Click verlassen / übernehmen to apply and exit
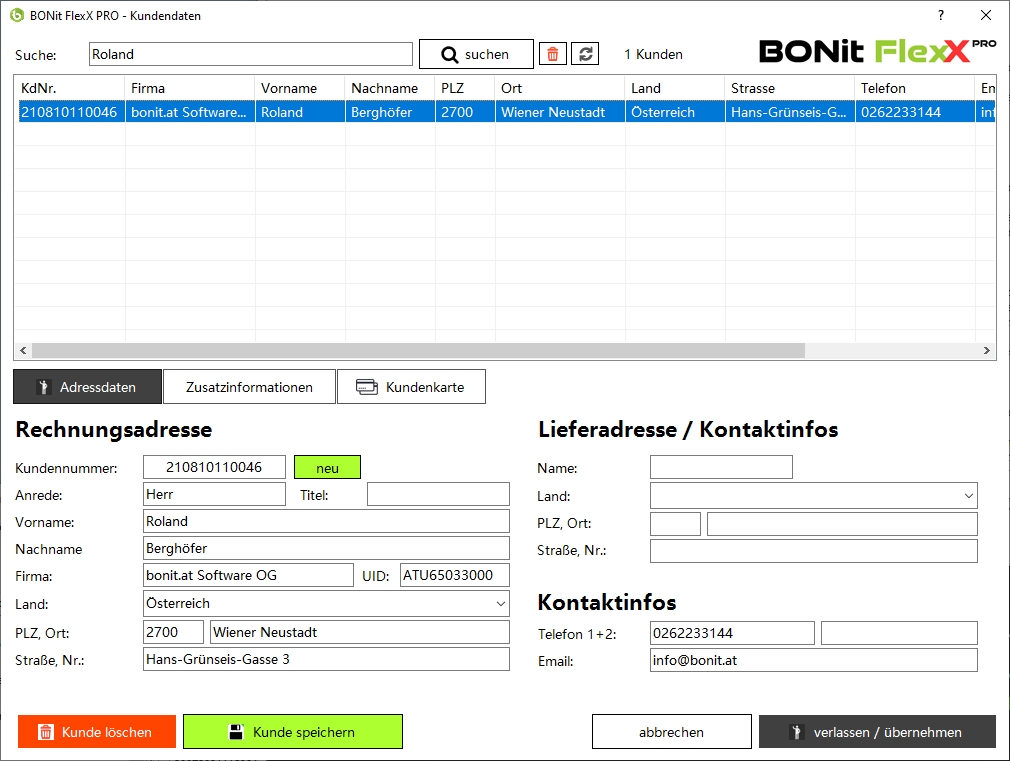The height and width of the screenshot is (761, 1010). 877,732
